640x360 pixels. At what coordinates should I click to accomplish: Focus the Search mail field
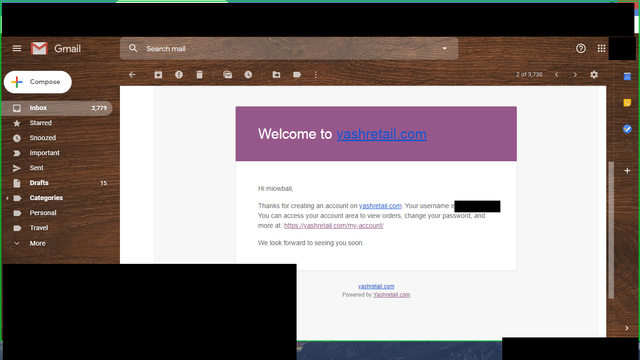(289, 49)
